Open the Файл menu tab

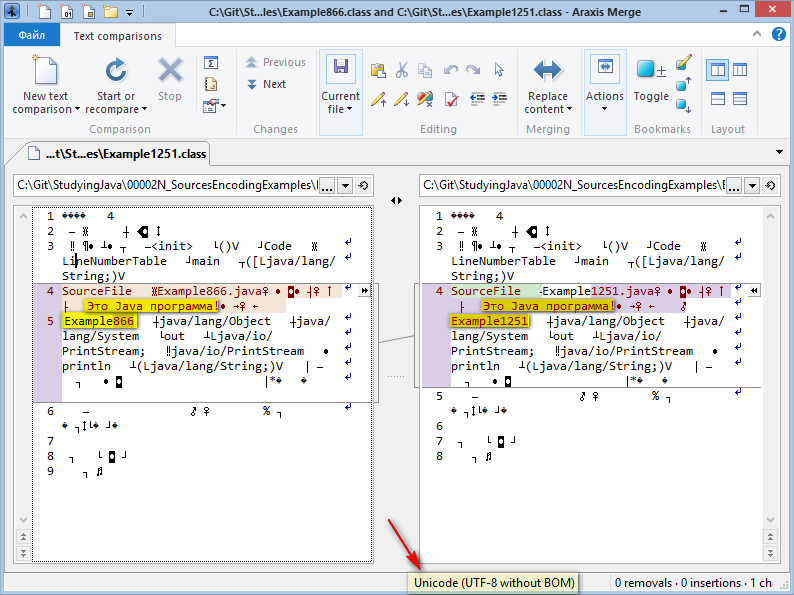pos(32,35)
